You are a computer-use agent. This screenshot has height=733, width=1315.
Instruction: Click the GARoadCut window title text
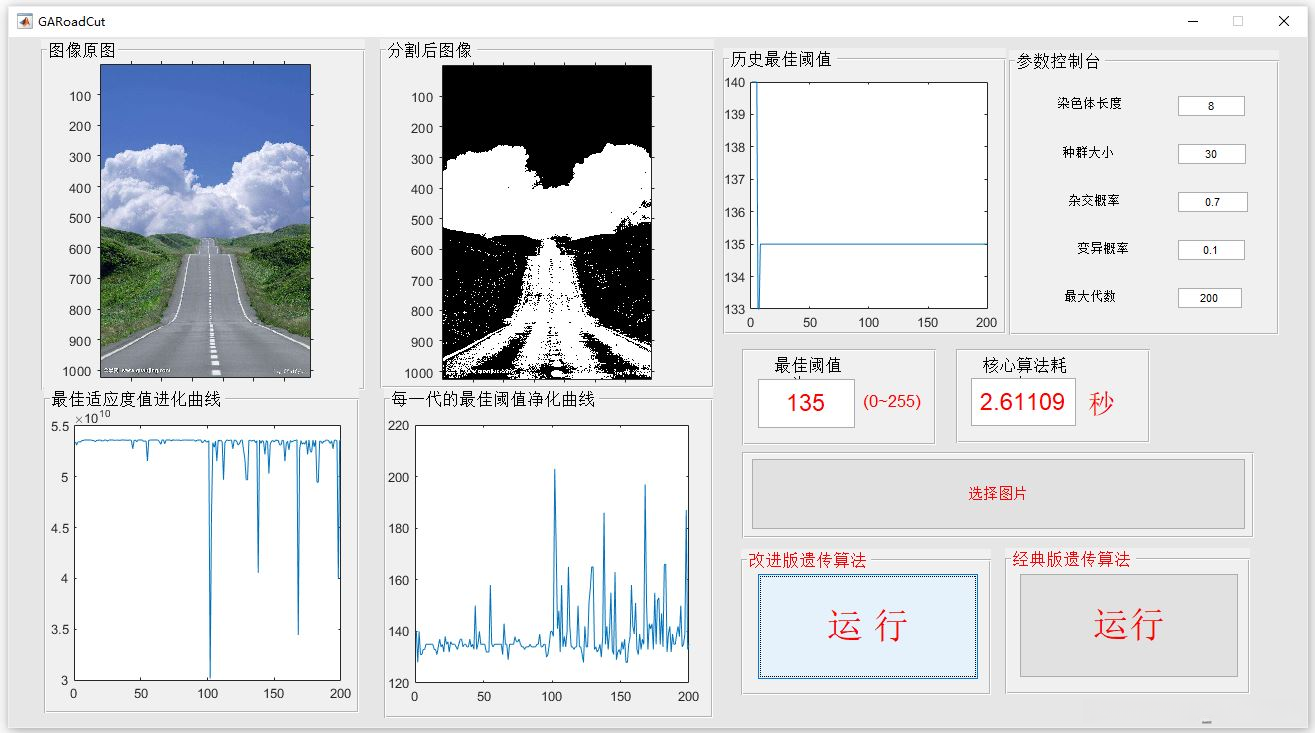[72, 21]
